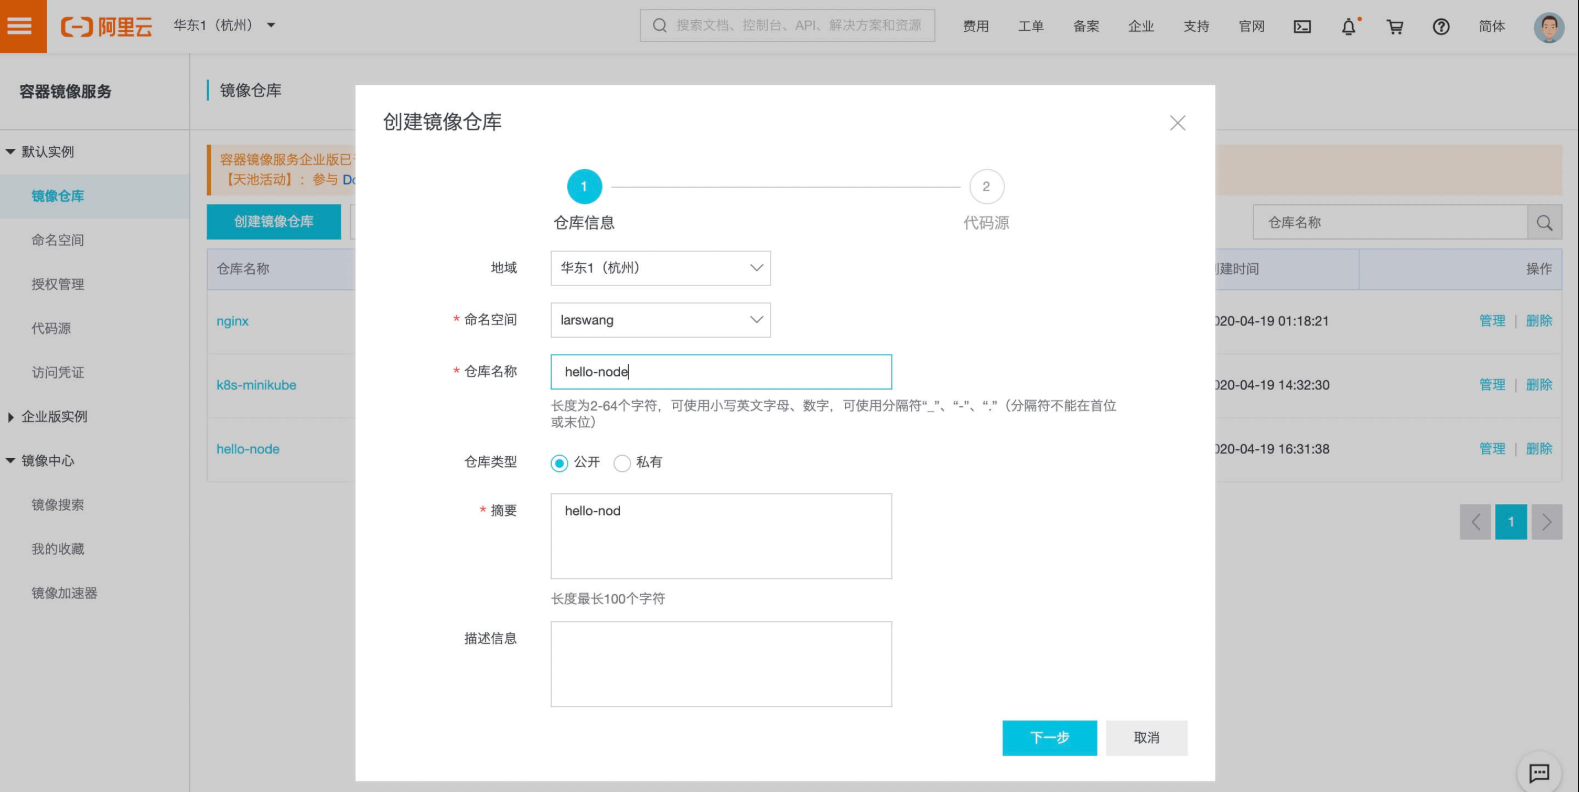This screenshot has height=792, width=1579.
Task: Open the notification bell
Action: pyautogui.click(x=1349, y=27)
